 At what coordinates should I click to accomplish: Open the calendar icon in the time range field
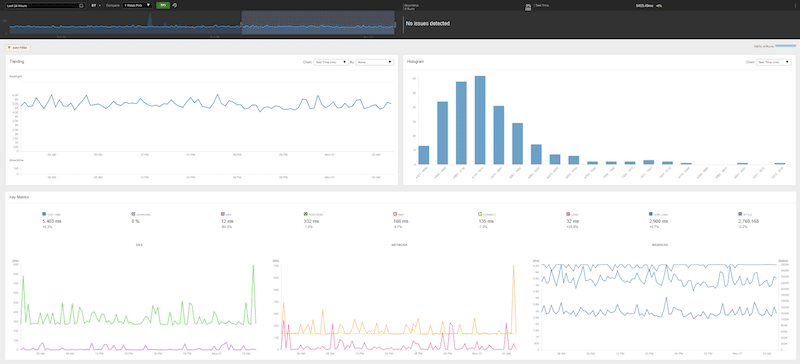(x=81, y=5)
